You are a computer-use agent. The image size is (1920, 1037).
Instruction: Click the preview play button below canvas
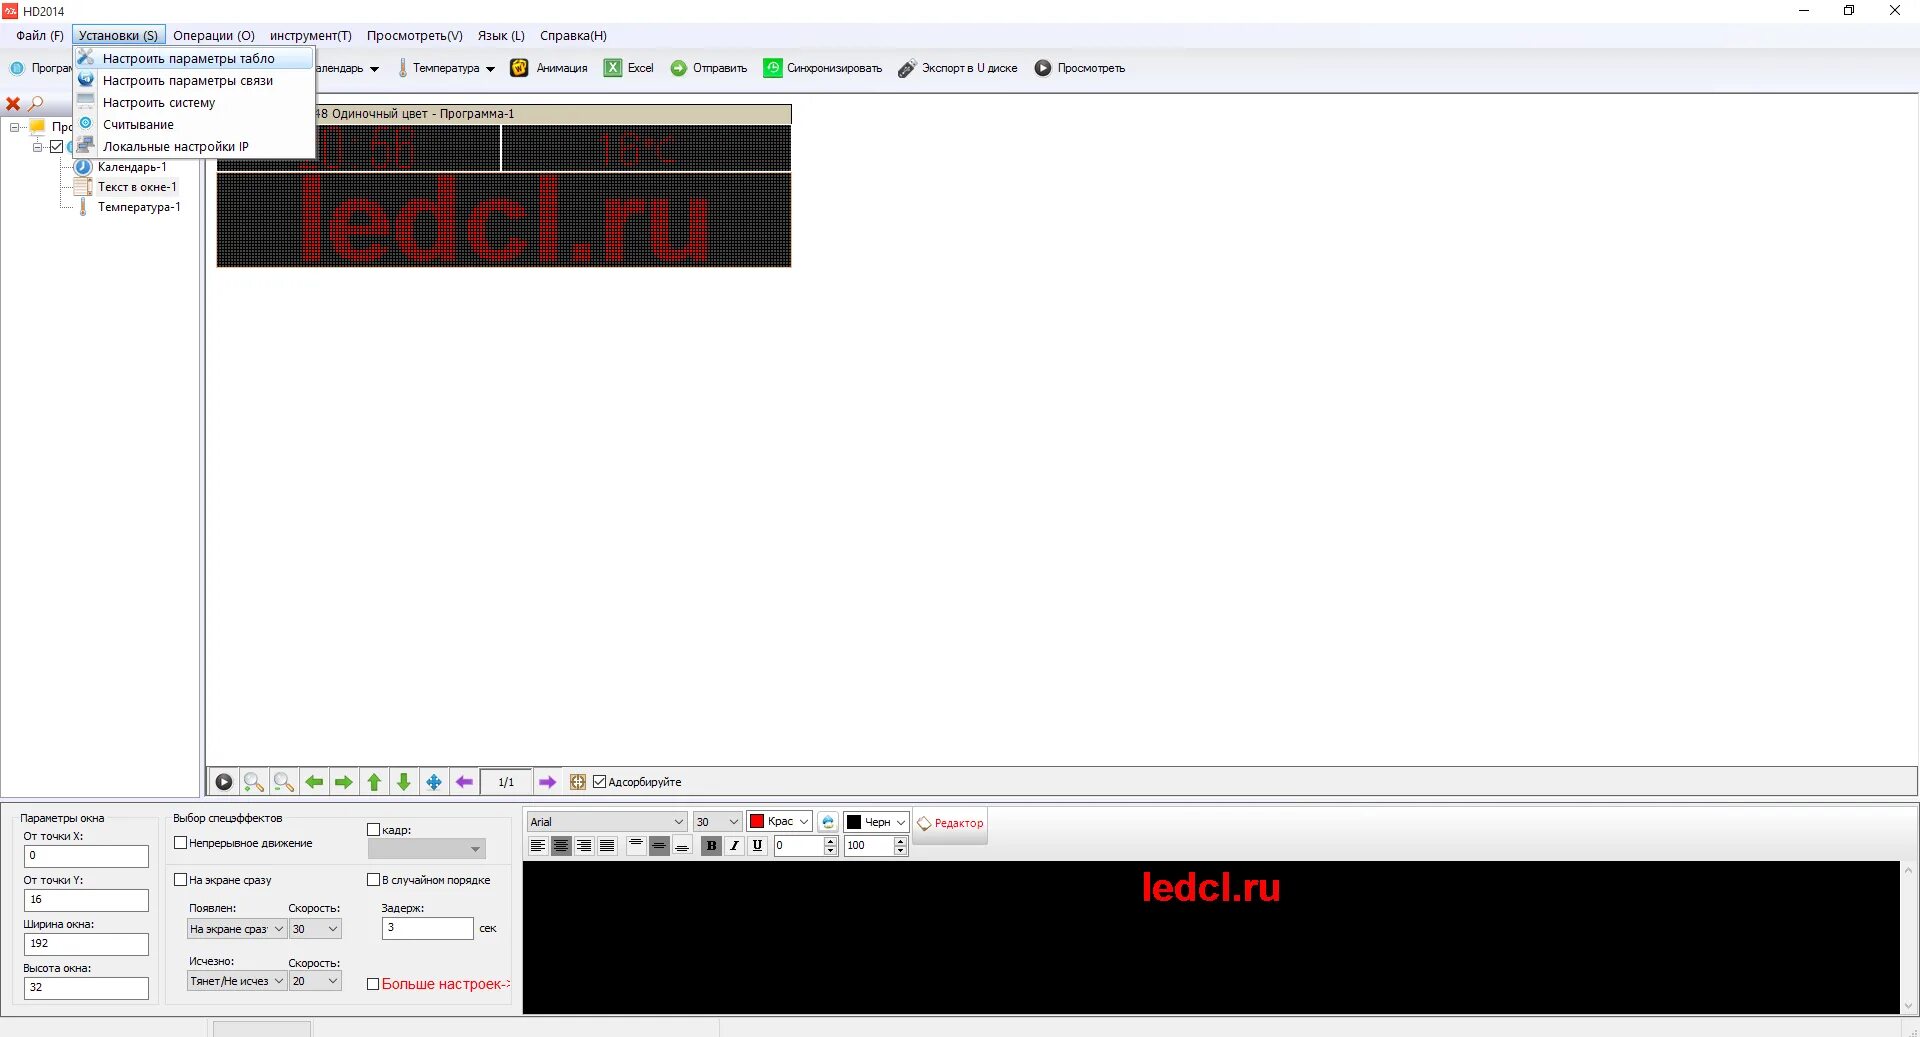[x=224, y=782]
